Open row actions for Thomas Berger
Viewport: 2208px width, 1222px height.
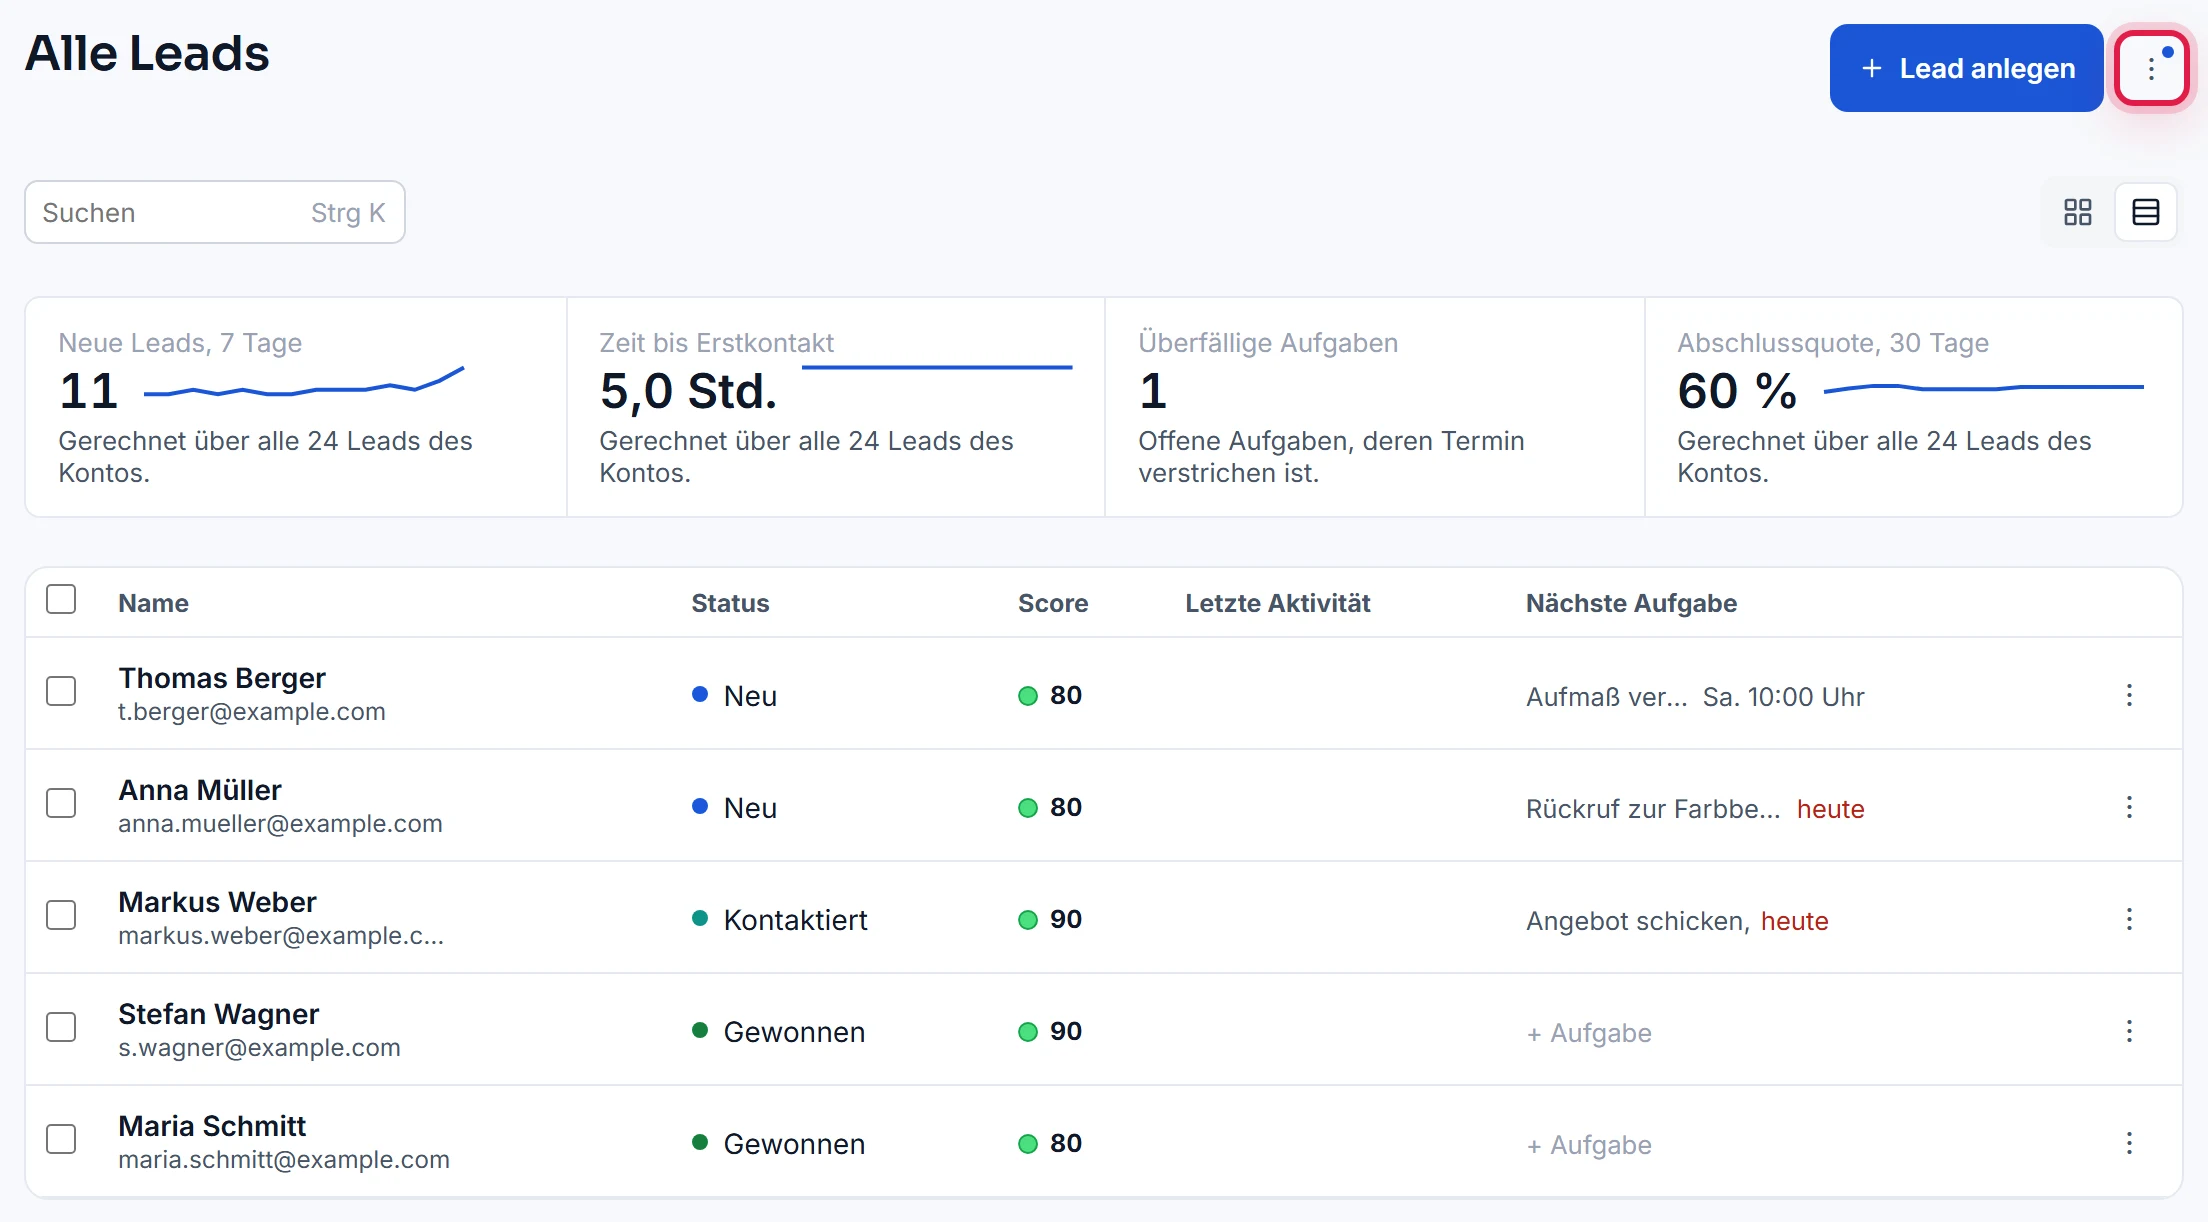pyautogui.click(x=2129, y=695)
